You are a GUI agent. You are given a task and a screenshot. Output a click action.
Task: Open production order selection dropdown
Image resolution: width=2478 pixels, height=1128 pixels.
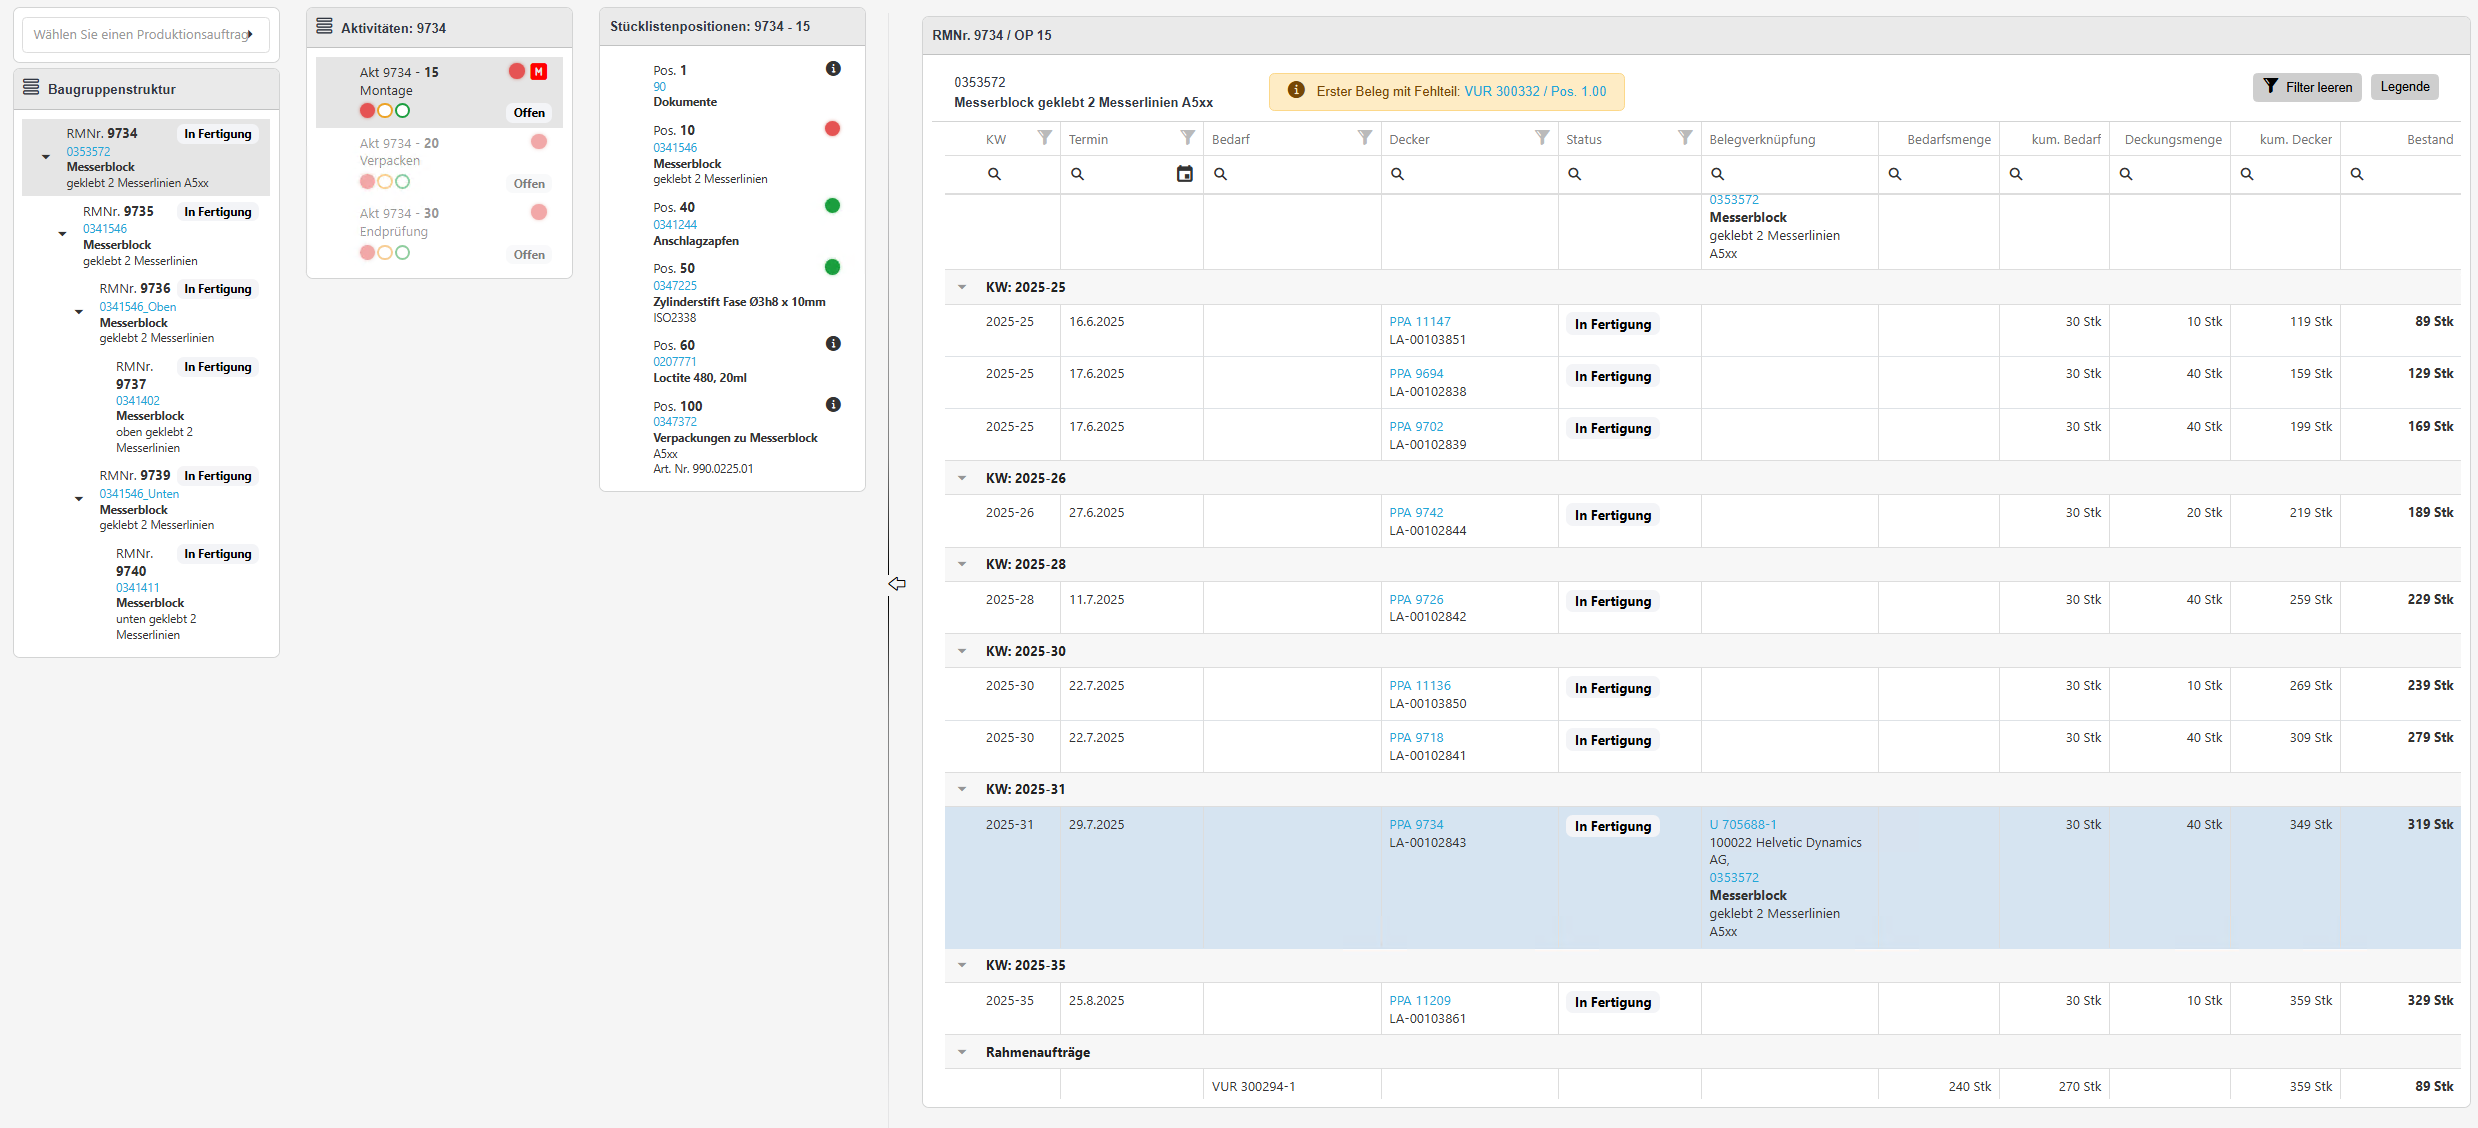[146, 35]
